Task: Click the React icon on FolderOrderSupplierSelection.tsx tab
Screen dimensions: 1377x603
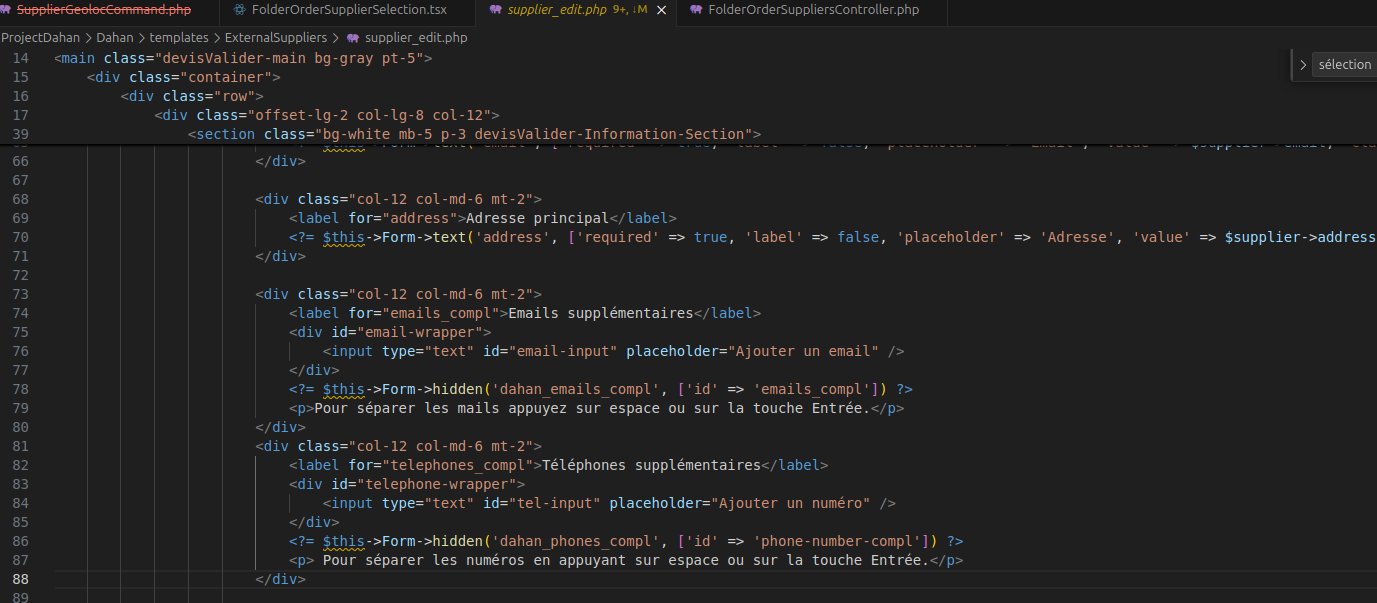Action: [239, 10]
